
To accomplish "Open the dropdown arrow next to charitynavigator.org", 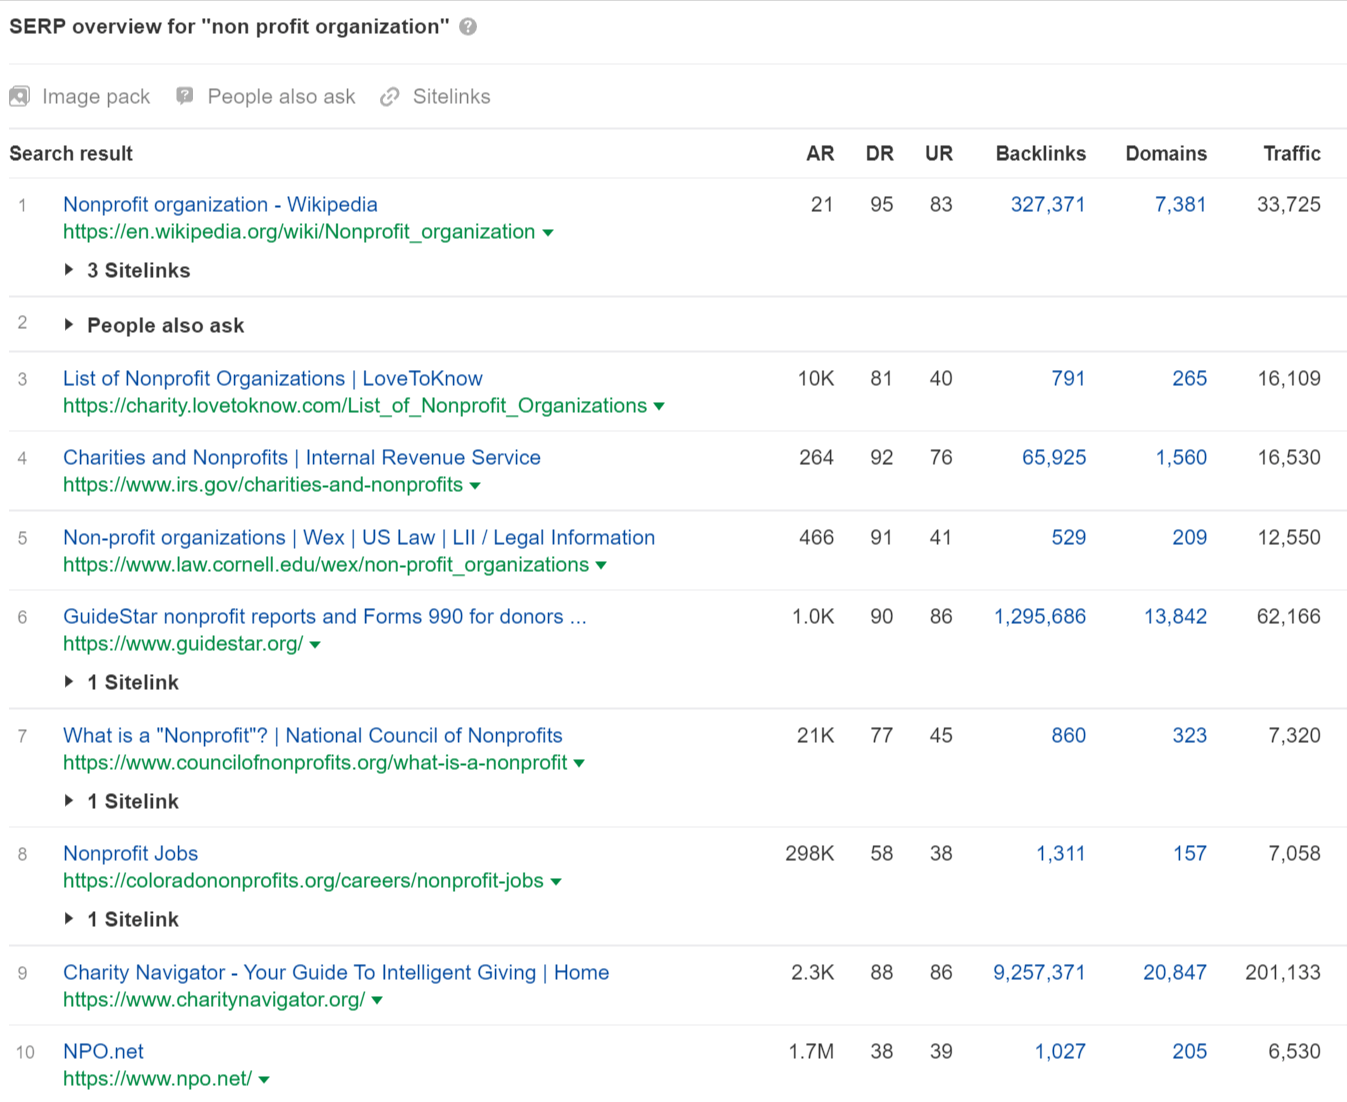I will pos(377,999).
